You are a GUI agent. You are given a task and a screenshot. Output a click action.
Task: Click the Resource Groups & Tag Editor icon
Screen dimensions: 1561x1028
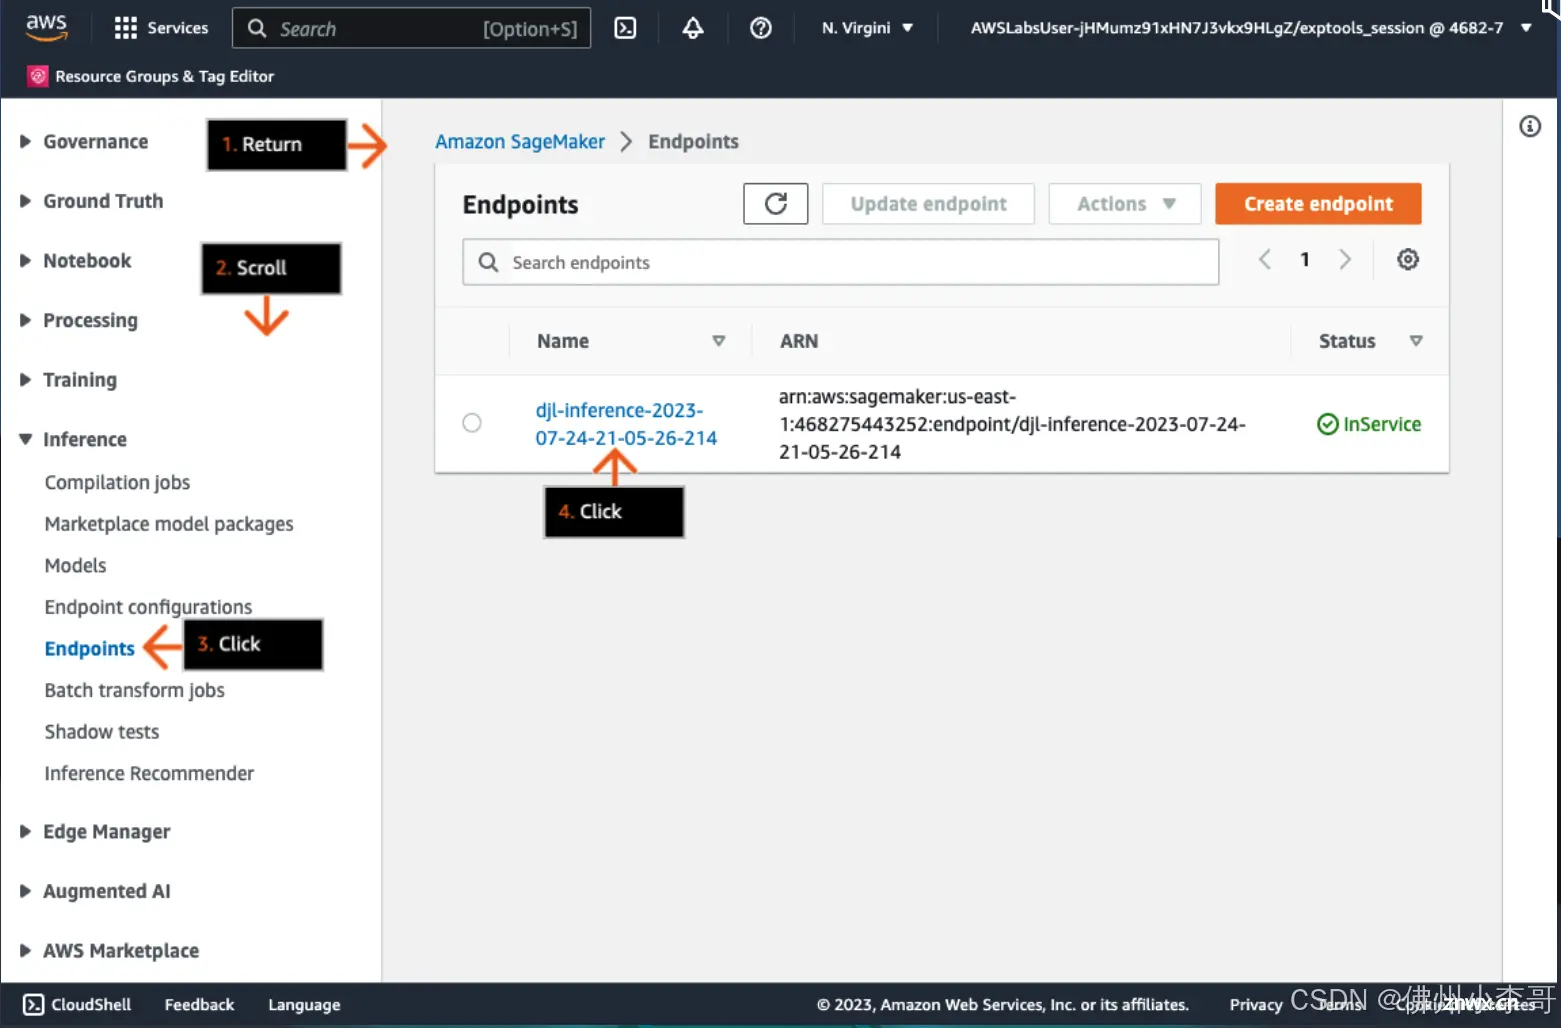(x=38, y=76)
